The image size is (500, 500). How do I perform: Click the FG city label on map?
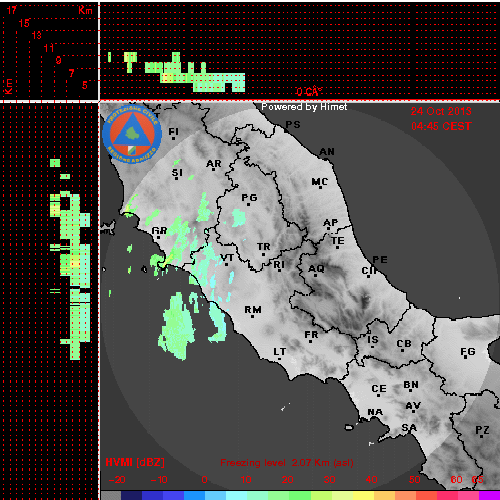(x=468, y=352)
